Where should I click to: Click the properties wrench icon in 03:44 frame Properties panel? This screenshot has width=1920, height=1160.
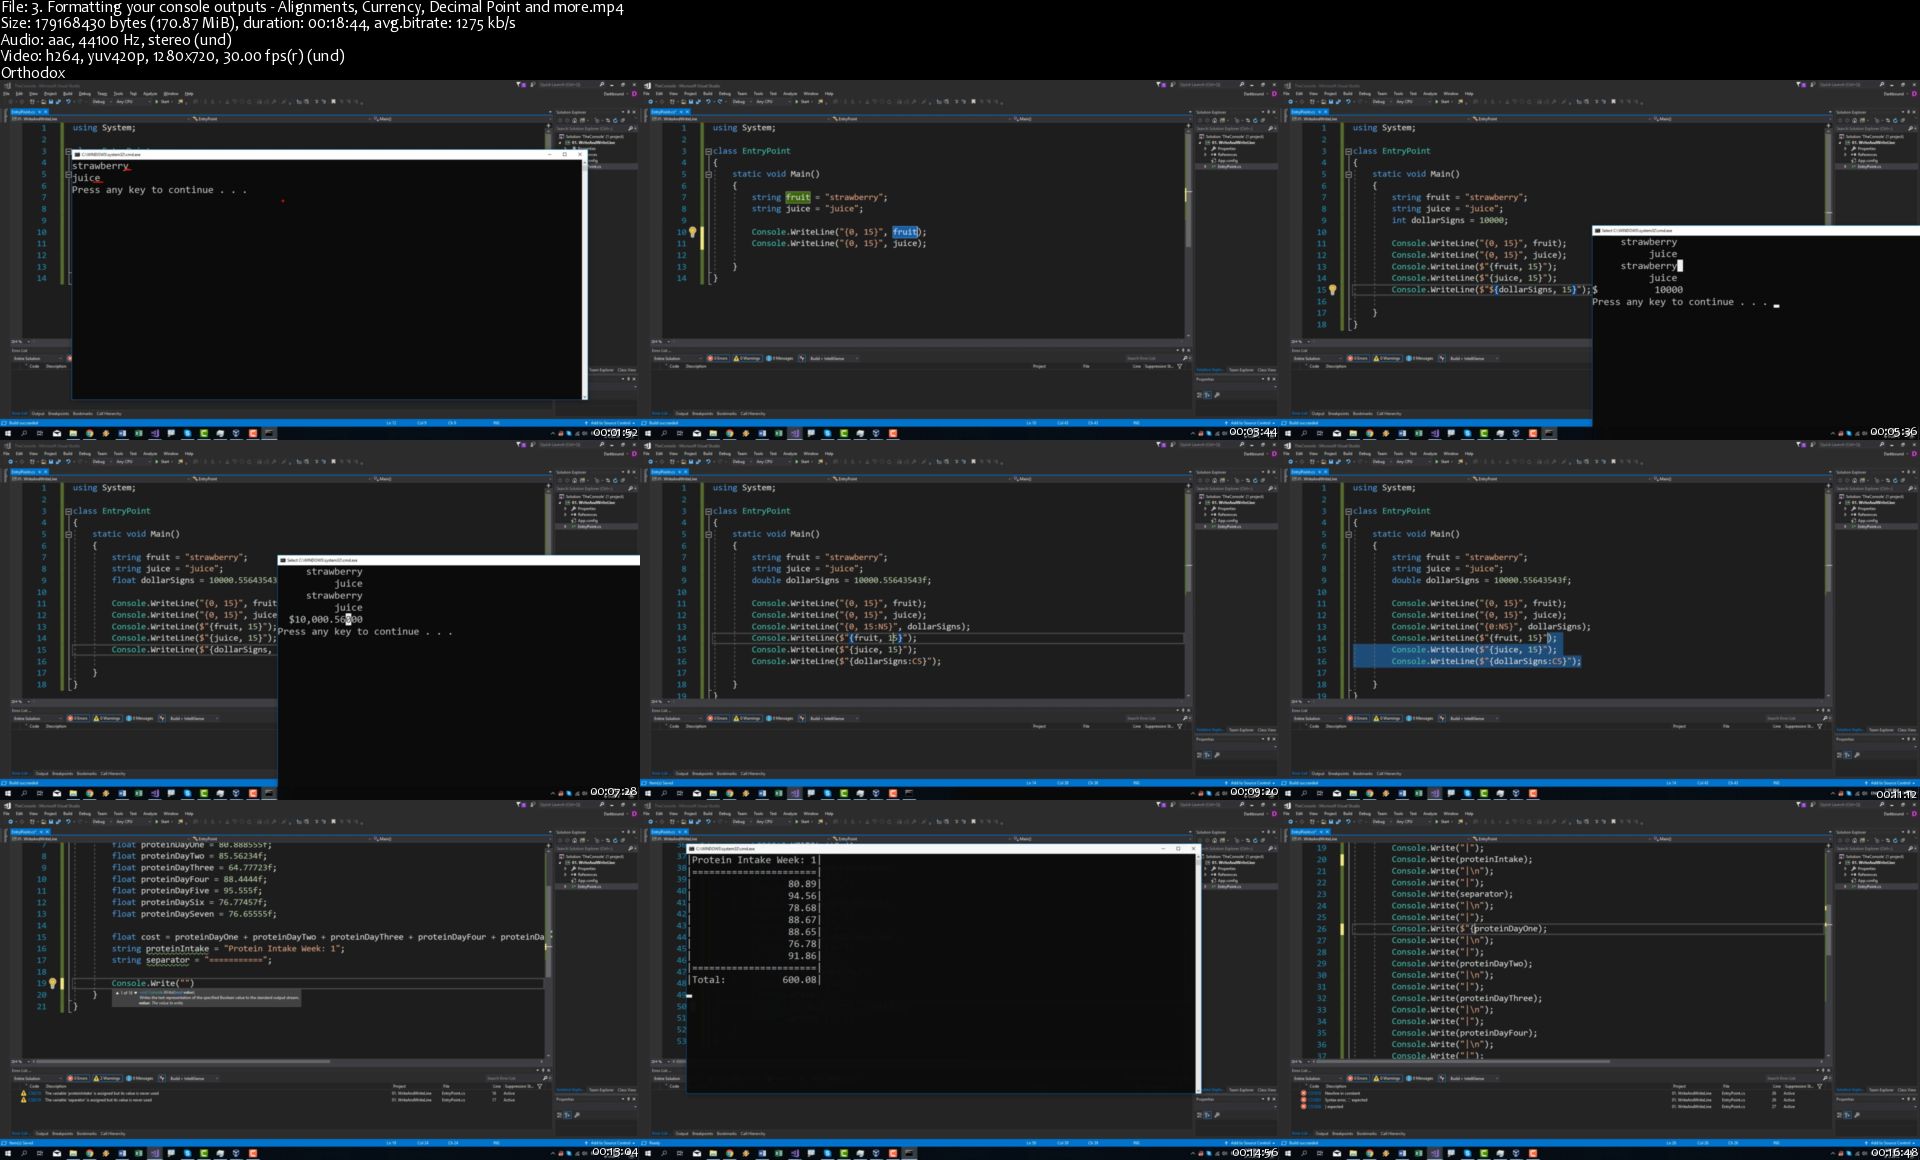click(x=1217, y=395)
